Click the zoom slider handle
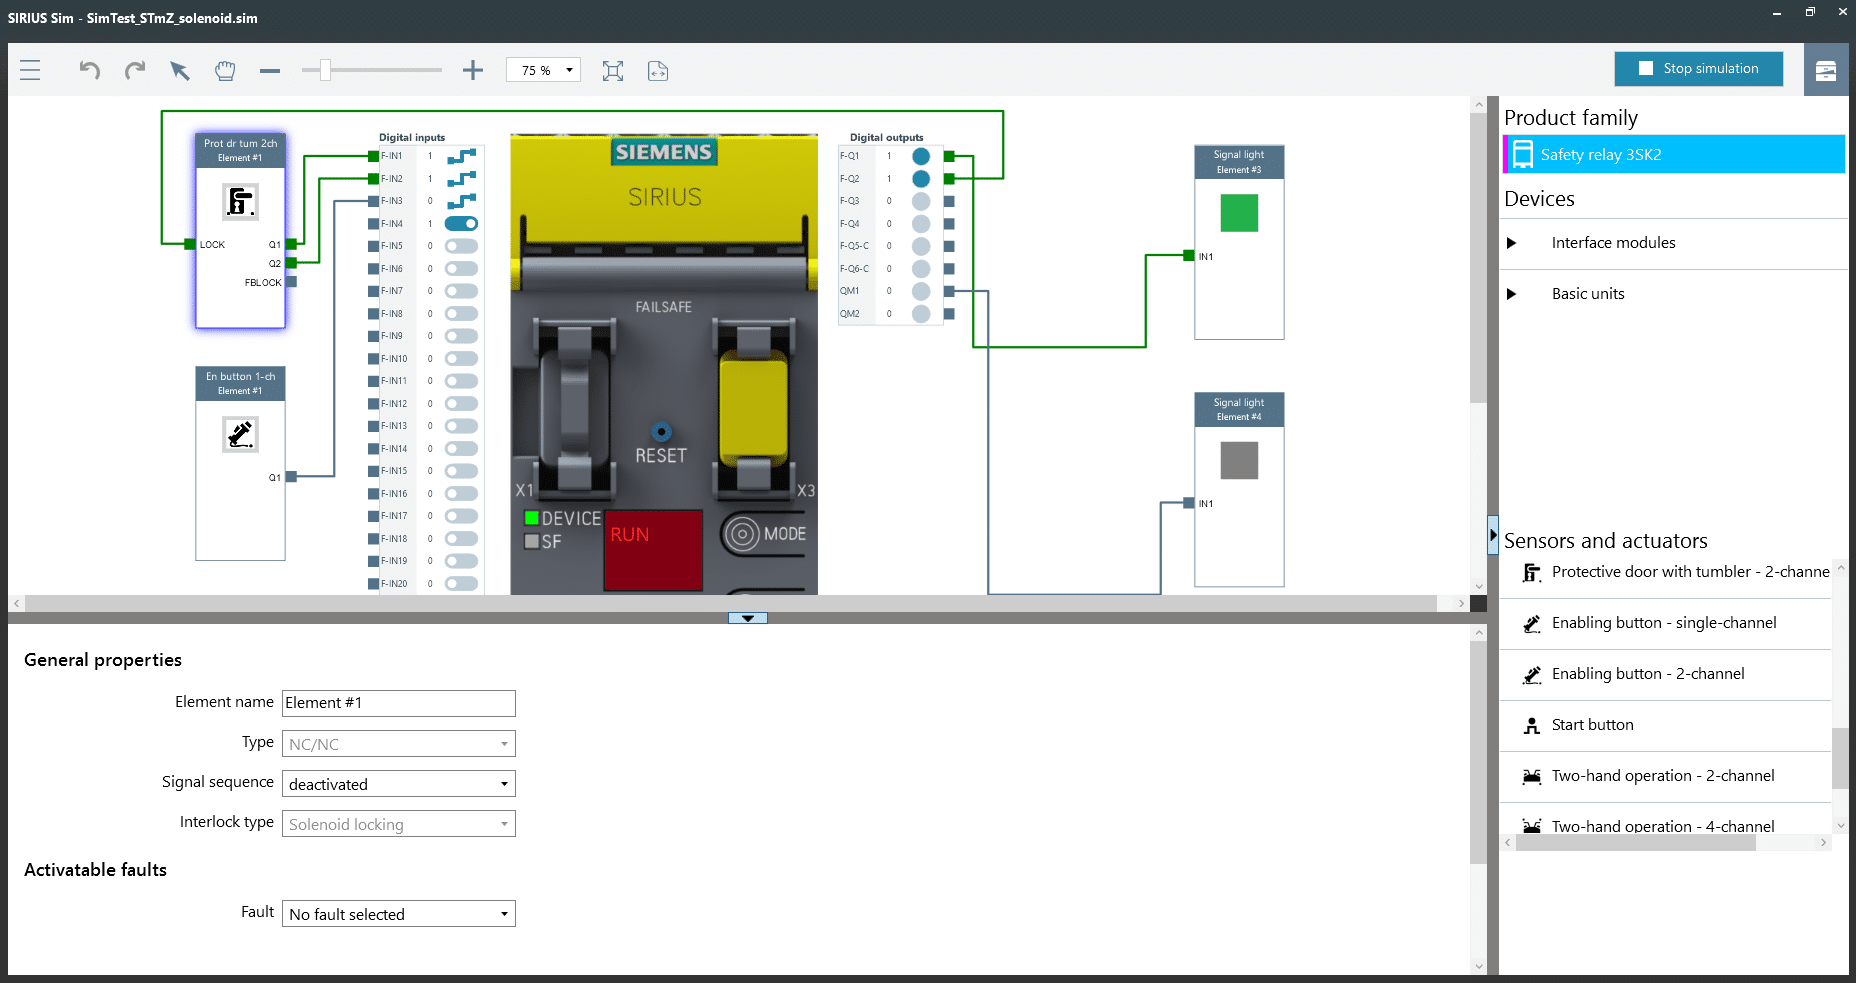This screenshot has height=983, width=1856. (325, 70)
